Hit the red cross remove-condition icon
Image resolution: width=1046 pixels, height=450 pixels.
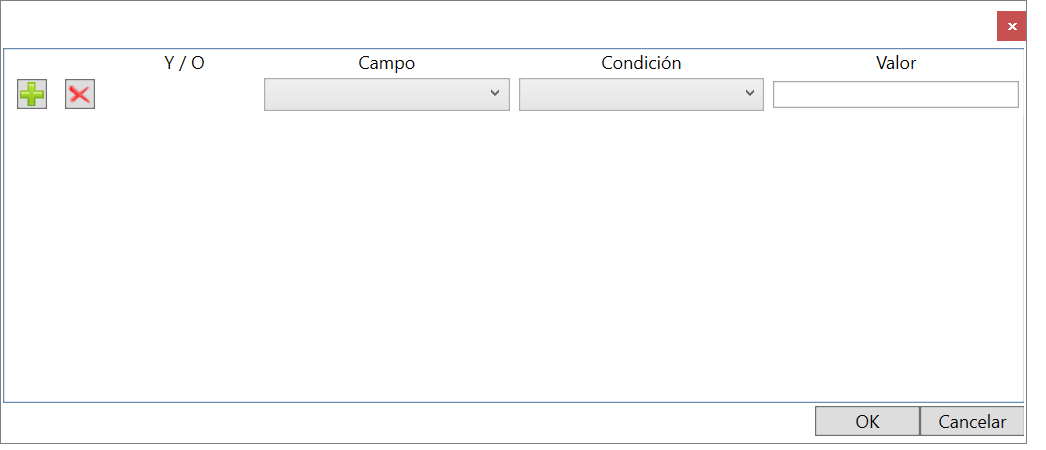tap(80, 94)
